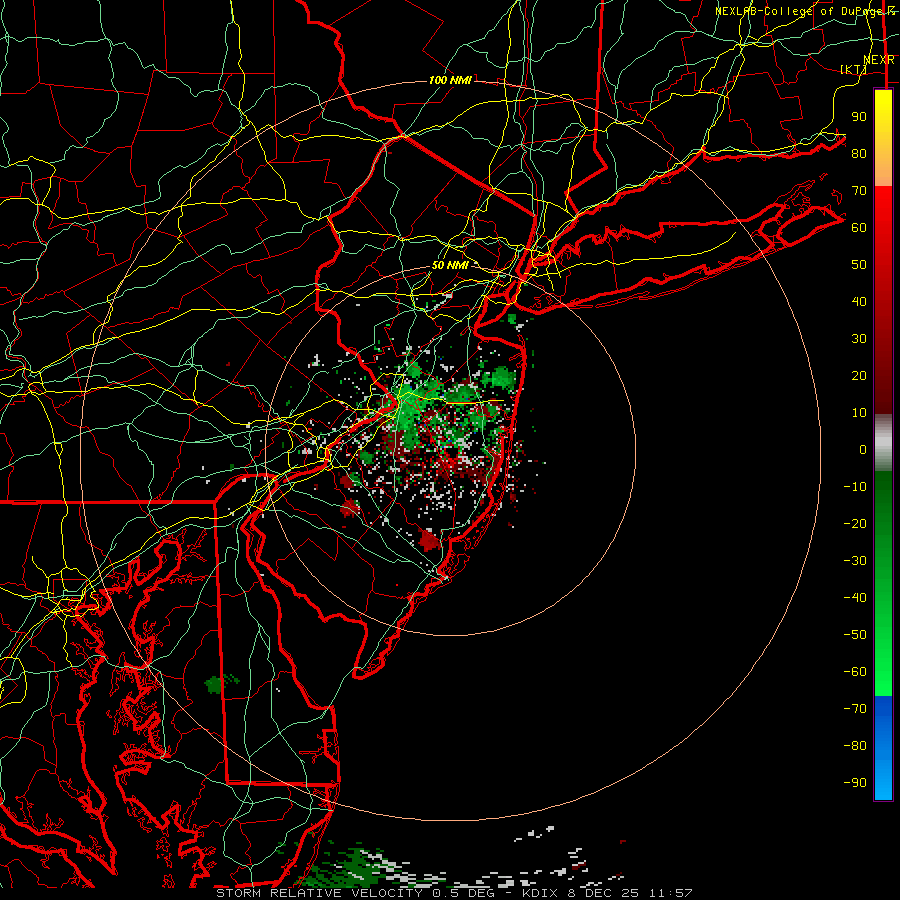The width and height of the screenshot is (900, 900).
Task: Click the 30 value on velocity scale
Action: click(859, 339)
